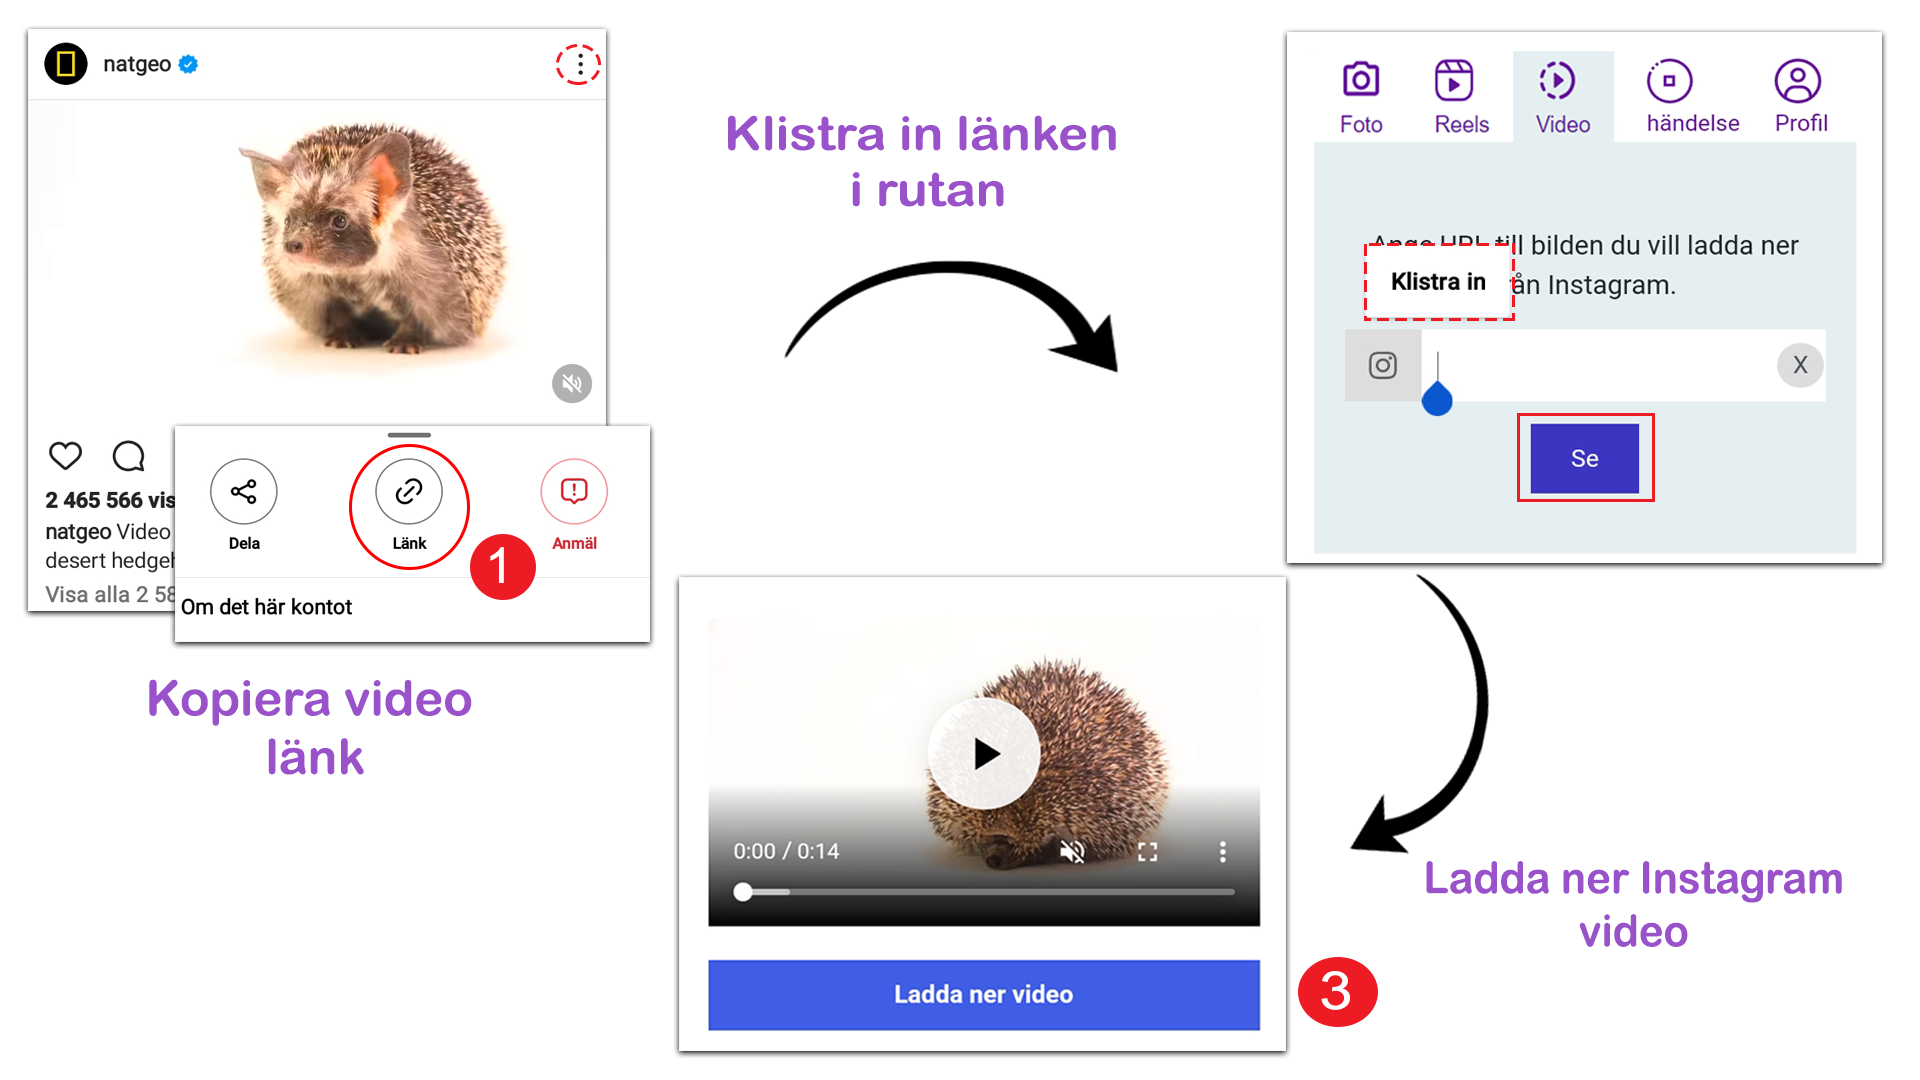
Task: Tap the Dela share icon
Action: point(244,491)
